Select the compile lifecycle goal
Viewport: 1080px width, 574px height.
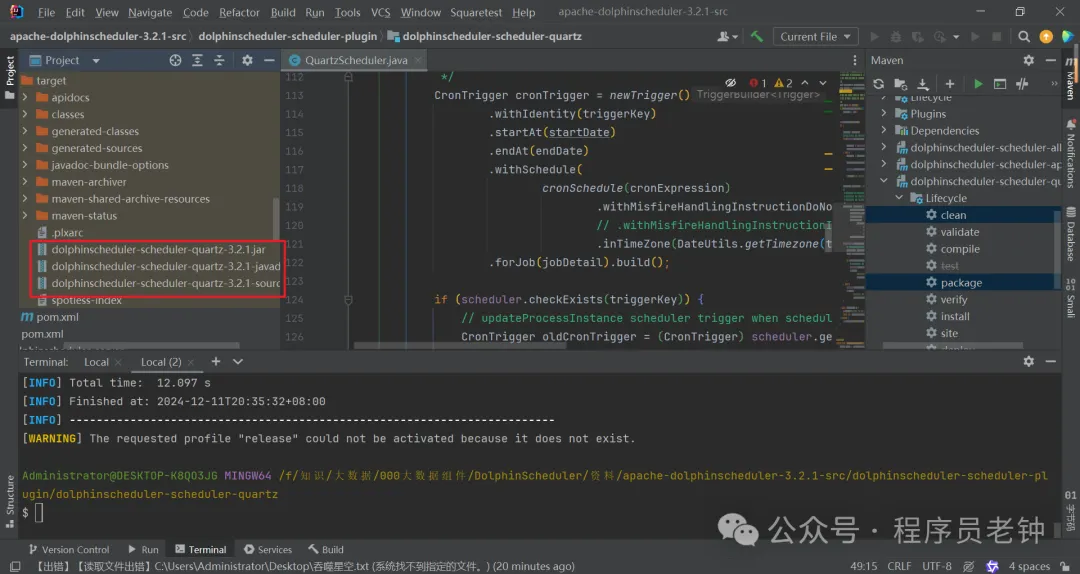point(961,249)
